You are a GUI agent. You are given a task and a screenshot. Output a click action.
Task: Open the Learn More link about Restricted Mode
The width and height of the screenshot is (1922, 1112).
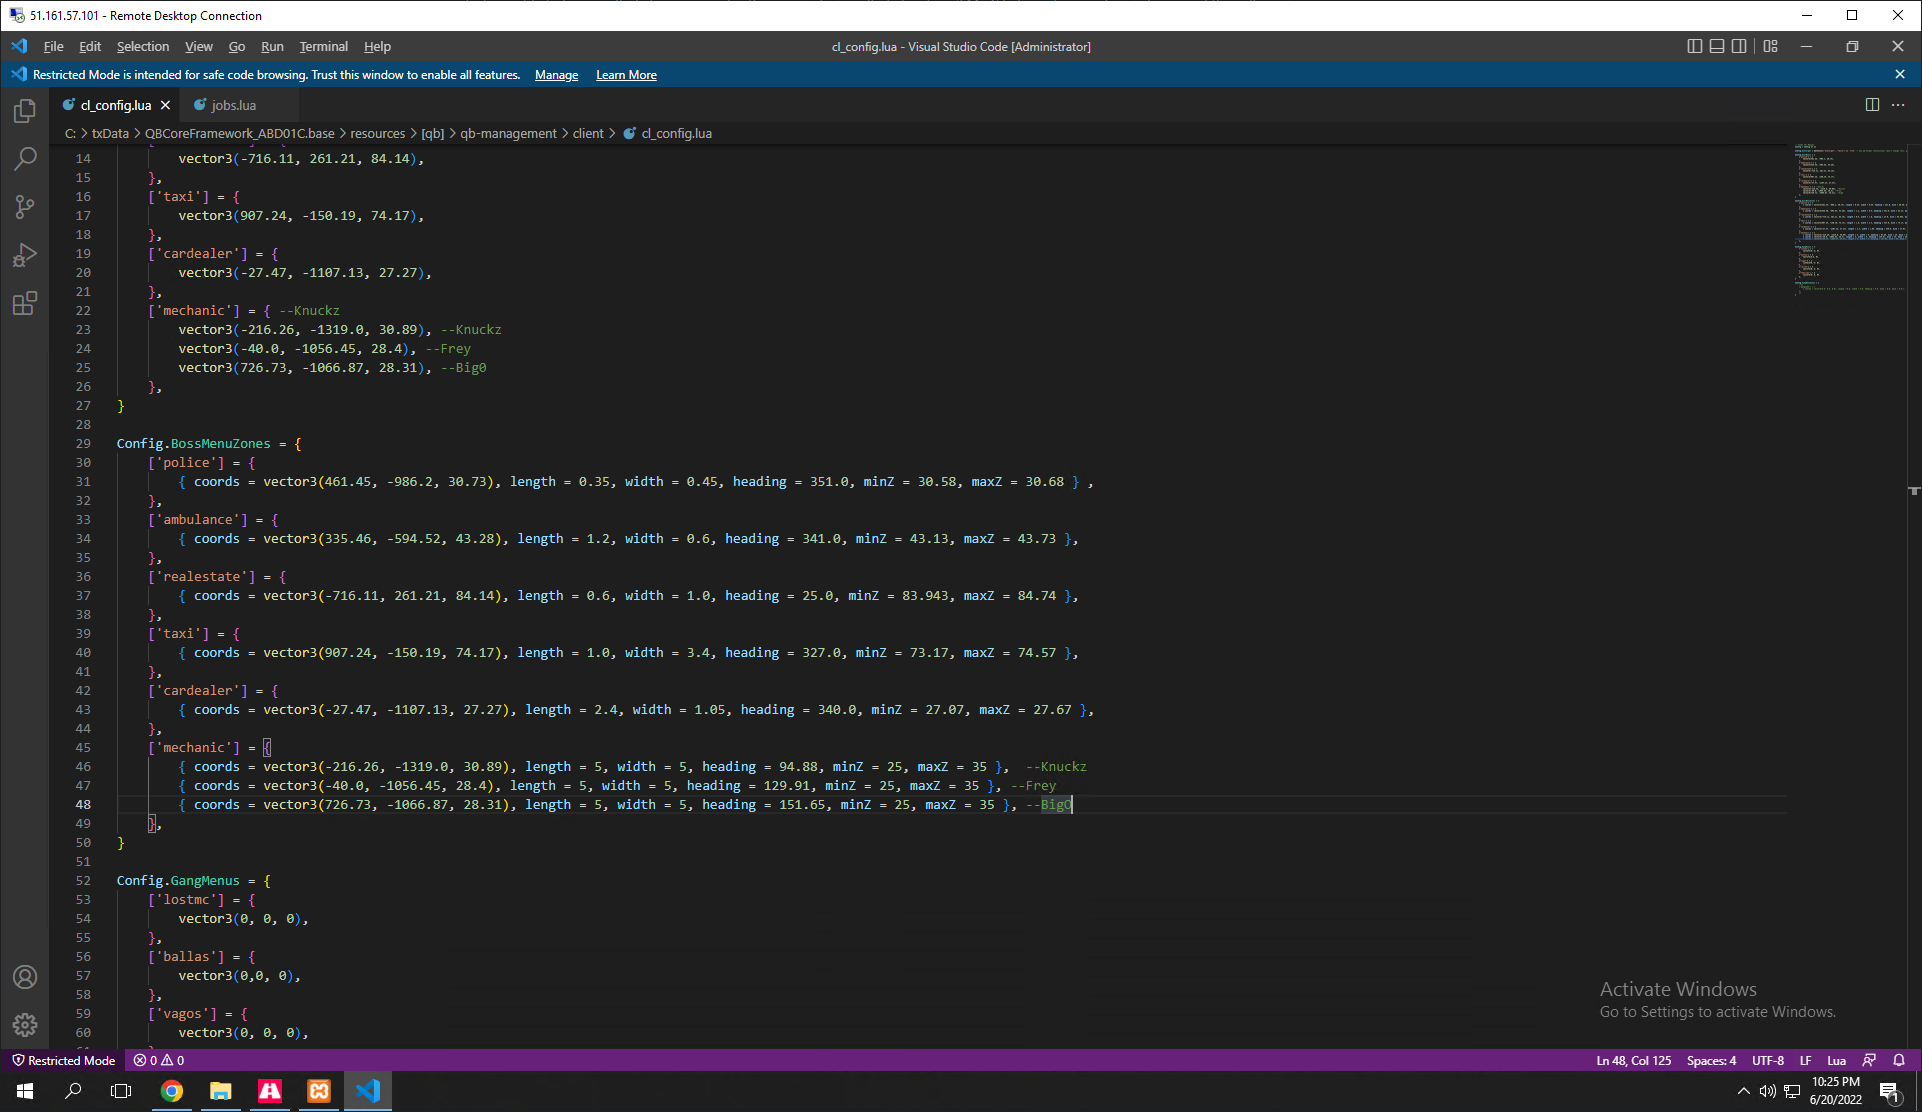coord(625,74)
